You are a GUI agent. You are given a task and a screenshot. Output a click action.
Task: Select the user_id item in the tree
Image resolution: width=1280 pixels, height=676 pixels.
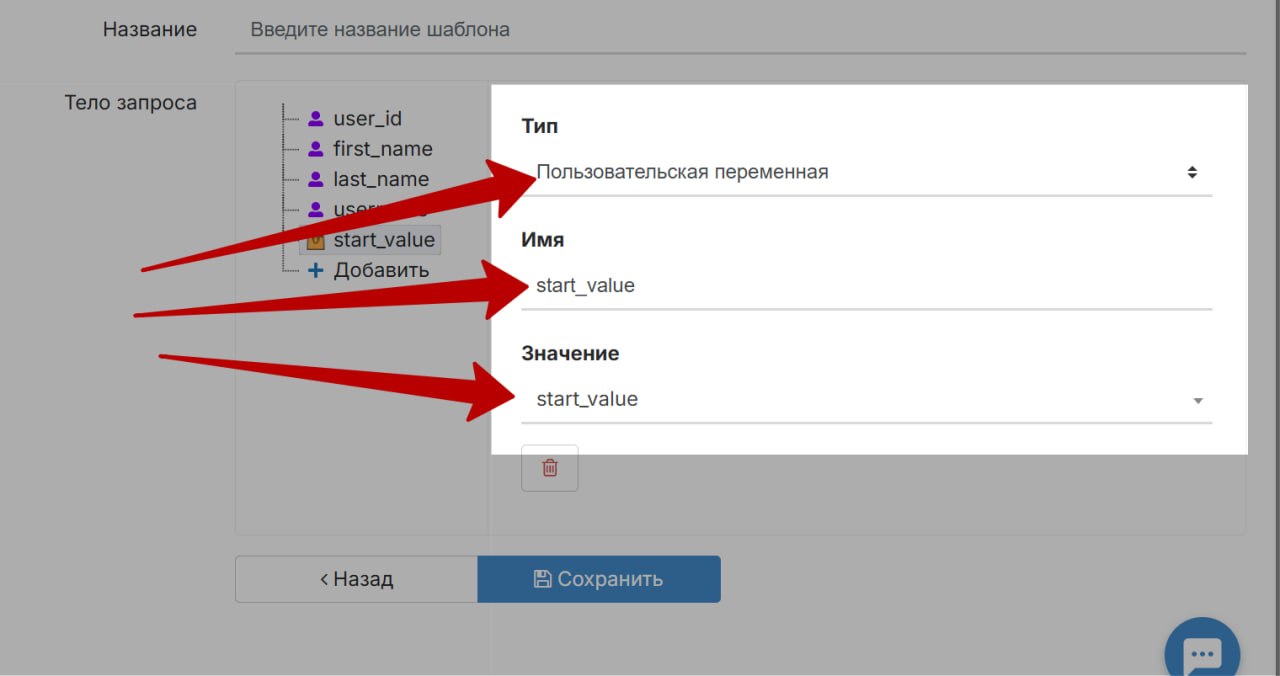tap(367, 119)
